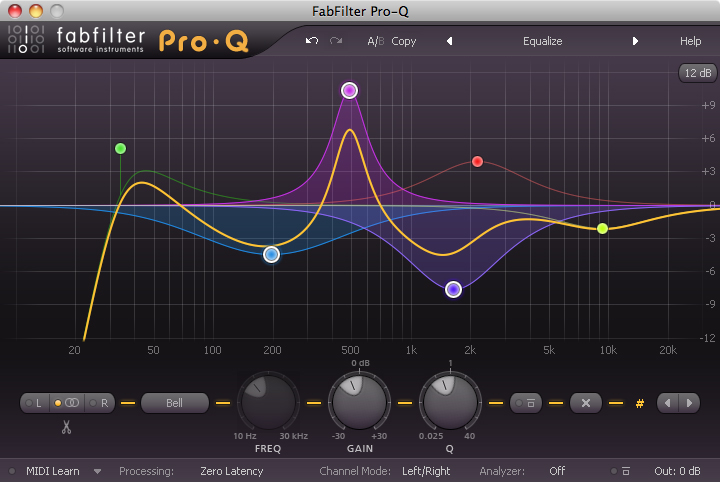720x482 pixels.
Task: Click the GAIN knob
Action: pos(358,403)
